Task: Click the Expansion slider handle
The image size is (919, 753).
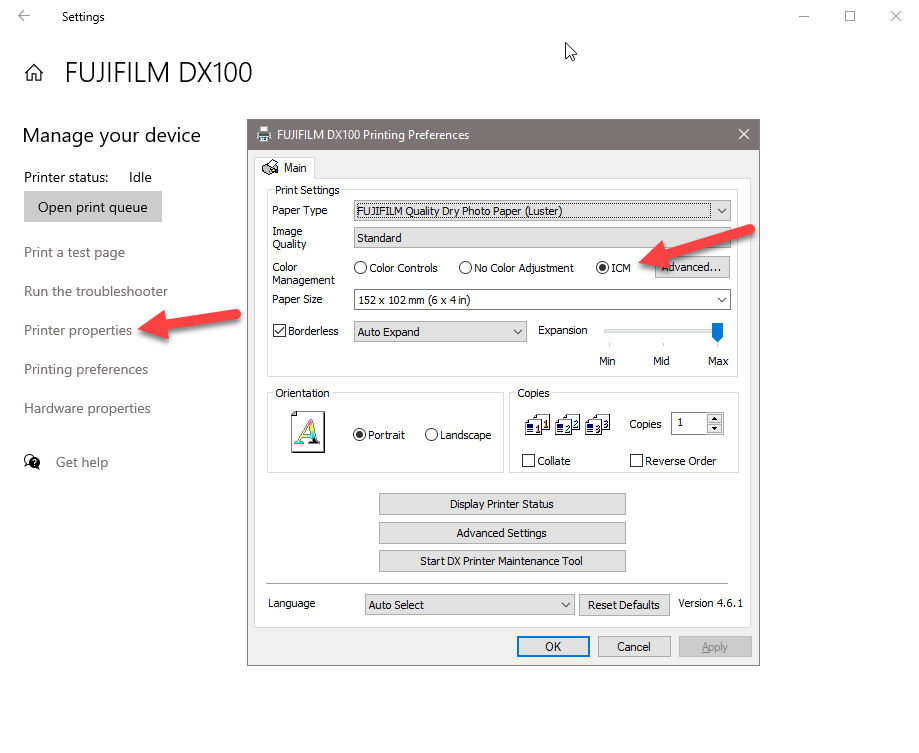Action: [x=717, y=332]
